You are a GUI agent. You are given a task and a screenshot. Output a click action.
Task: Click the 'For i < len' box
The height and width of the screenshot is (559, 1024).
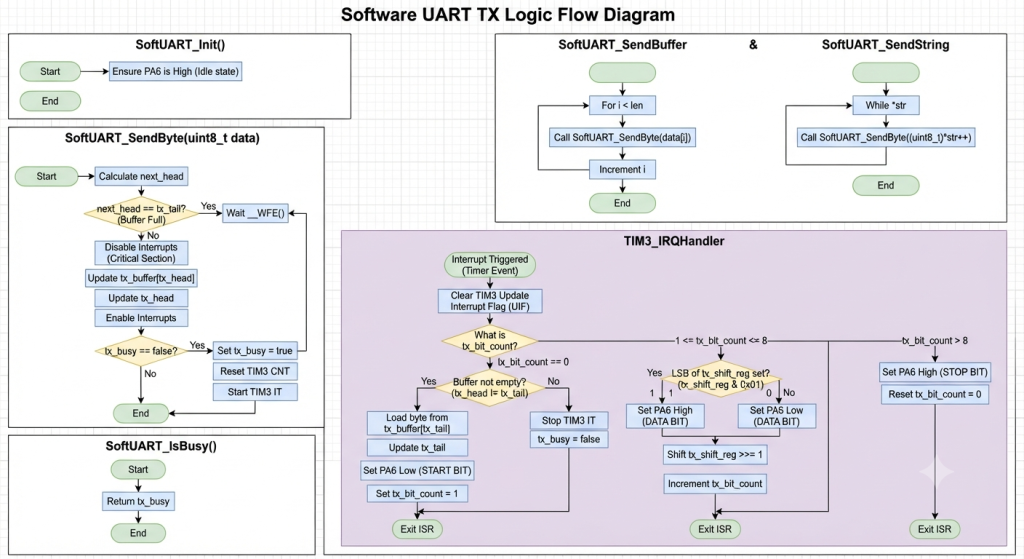point(622,105)
